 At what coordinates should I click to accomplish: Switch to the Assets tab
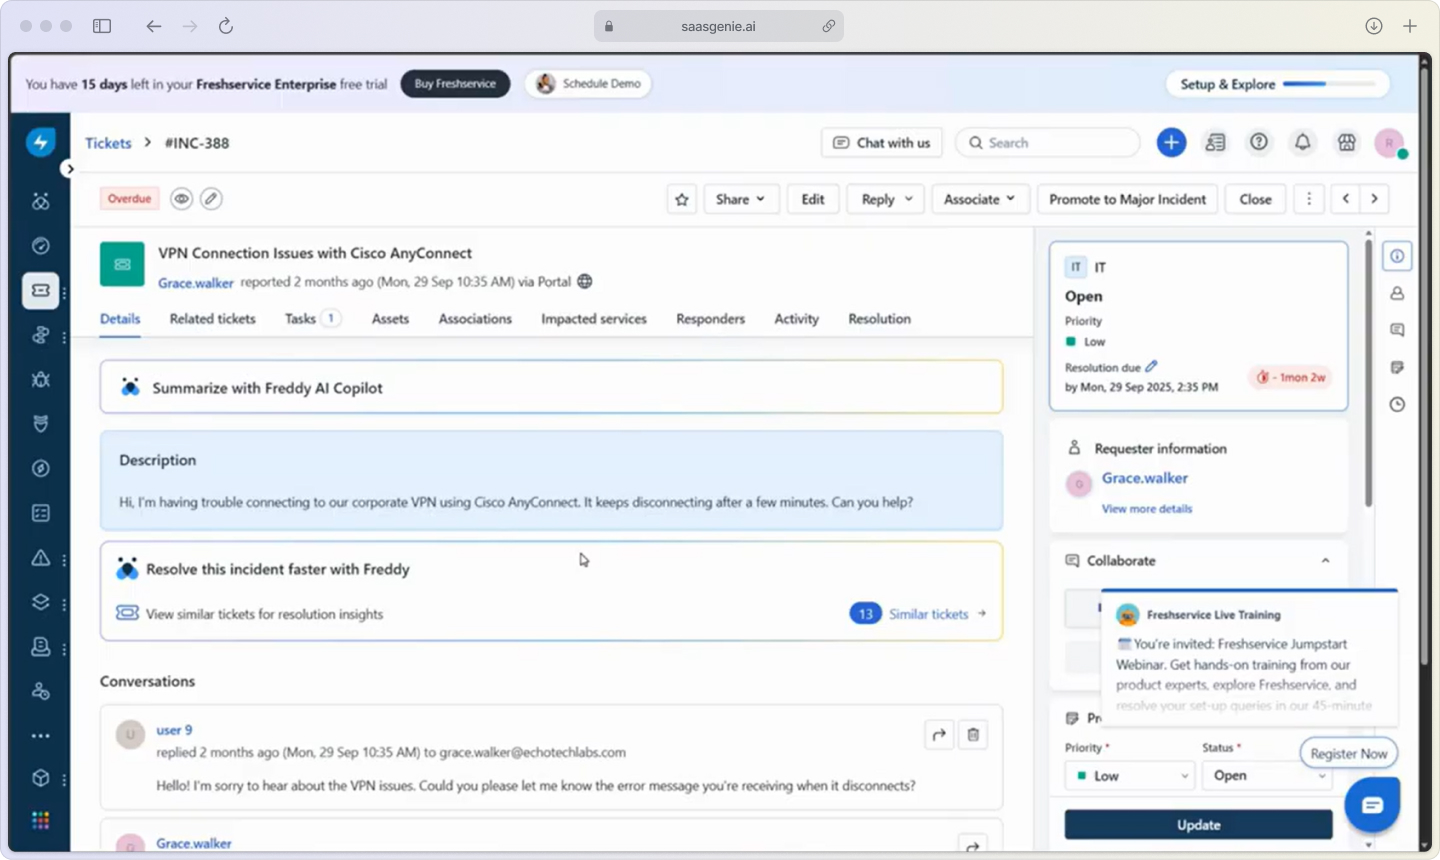[390, 319]
